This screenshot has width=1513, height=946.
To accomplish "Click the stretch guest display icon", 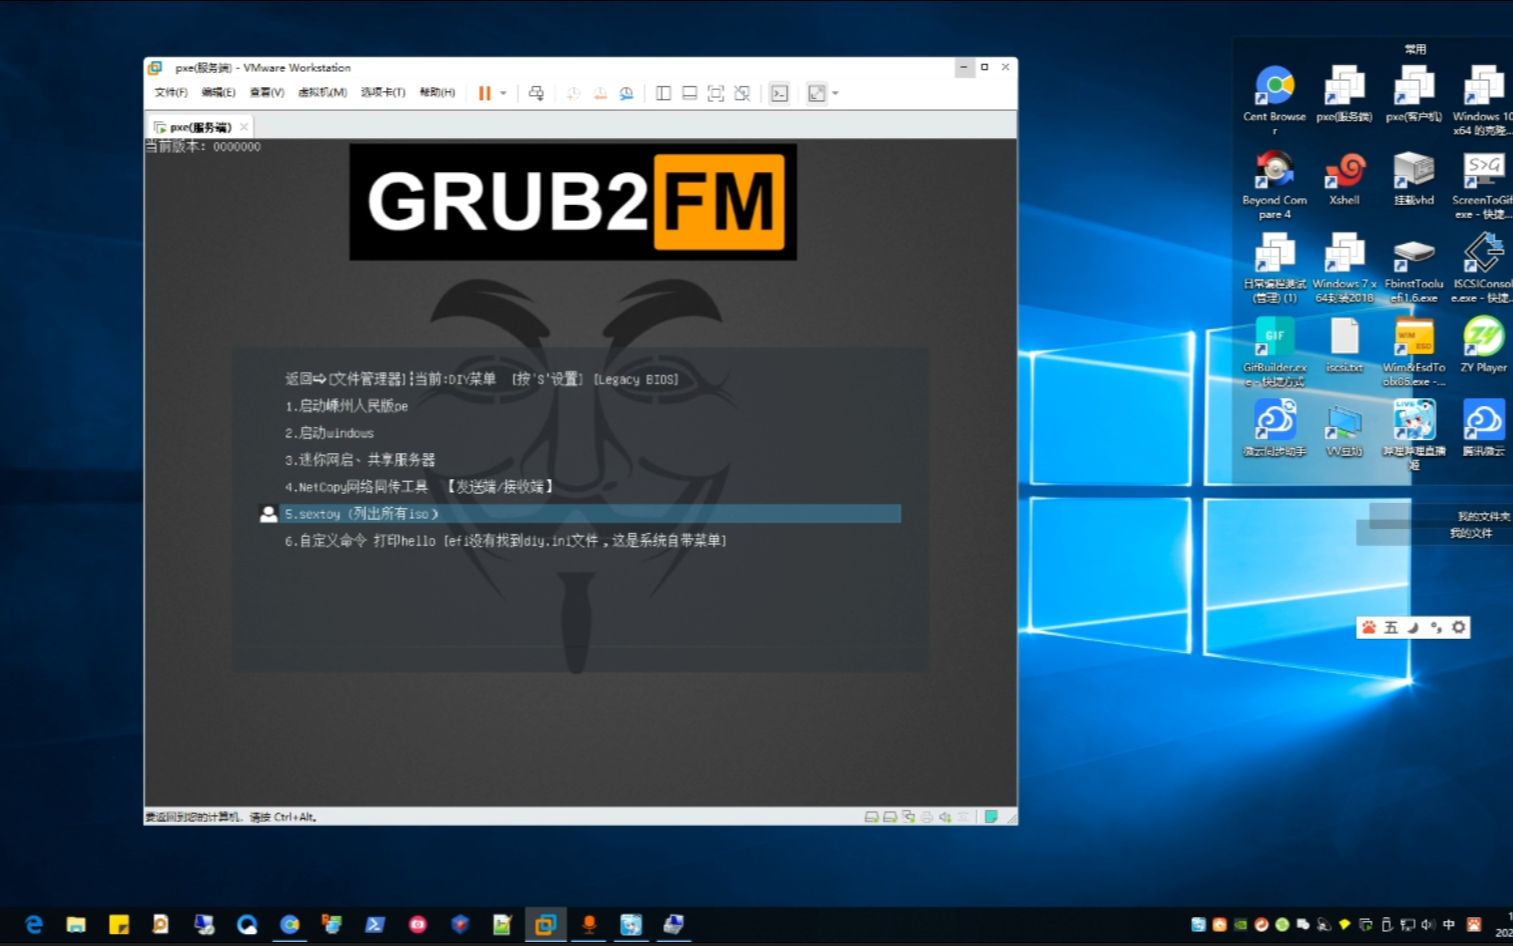I will 817,93.
